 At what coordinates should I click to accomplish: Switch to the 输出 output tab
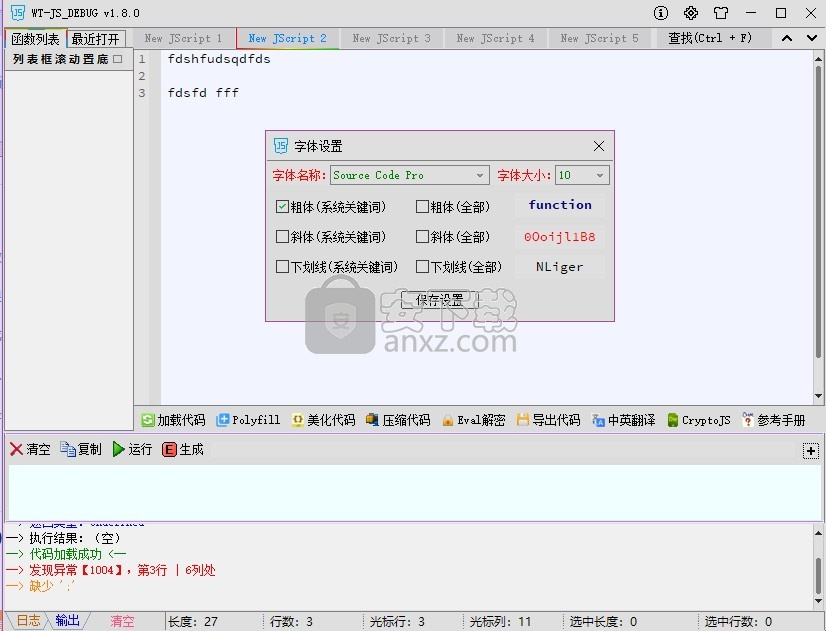point(67,620)
